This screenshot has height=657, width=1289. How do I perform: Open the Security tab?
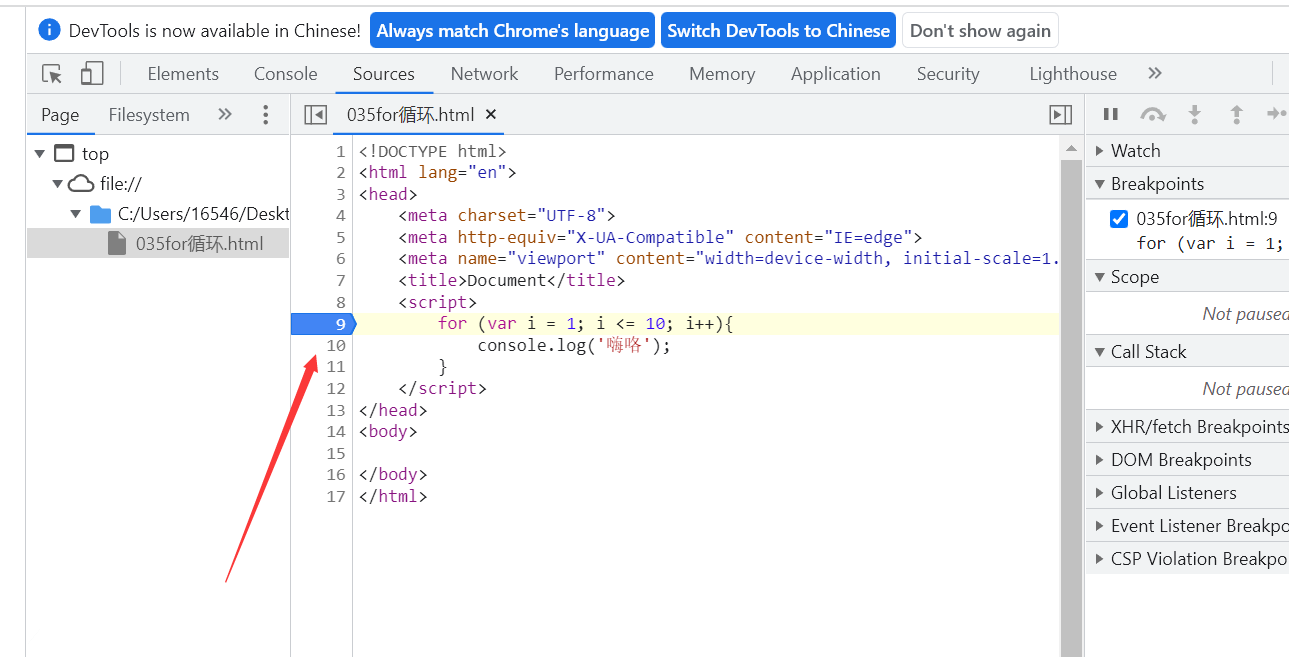948,74
